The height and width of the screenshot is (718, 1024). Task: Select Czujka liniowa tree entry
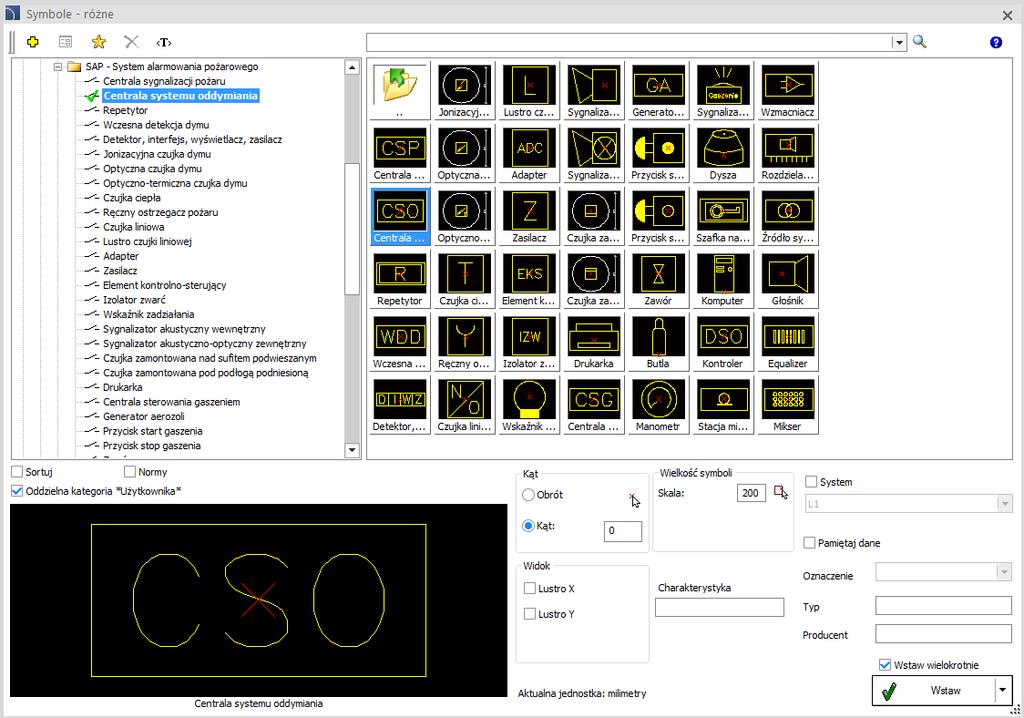click(x=133, y=227)
